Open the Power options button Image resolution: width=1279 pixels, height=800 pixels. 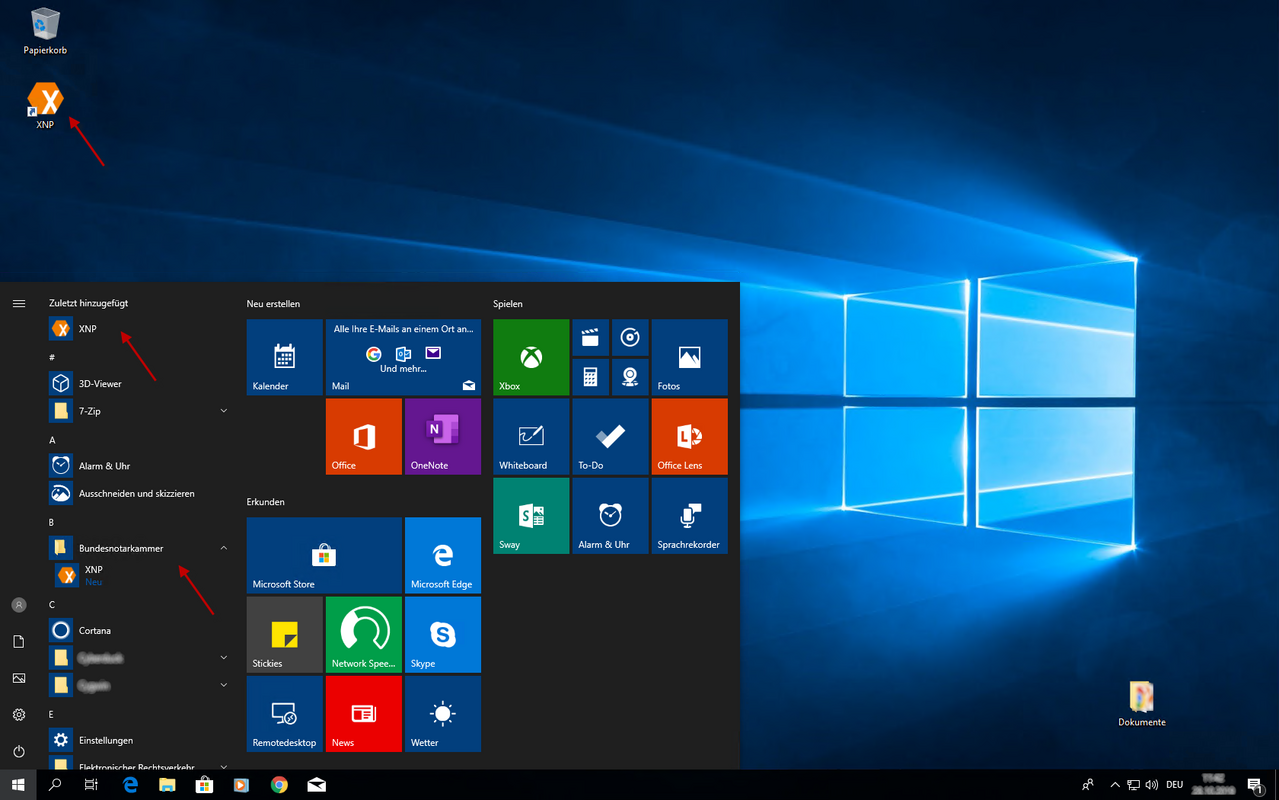point(19,751)
